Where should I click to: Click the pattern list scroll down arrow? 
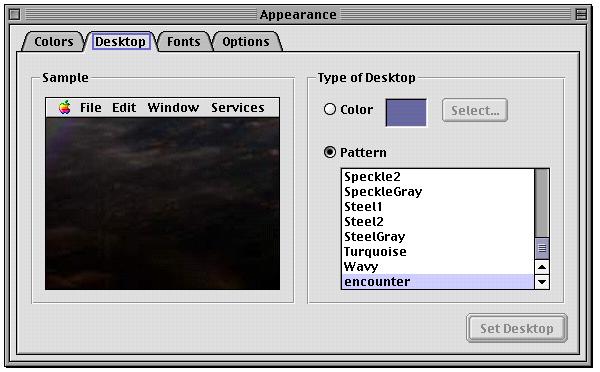coord(542,282)
